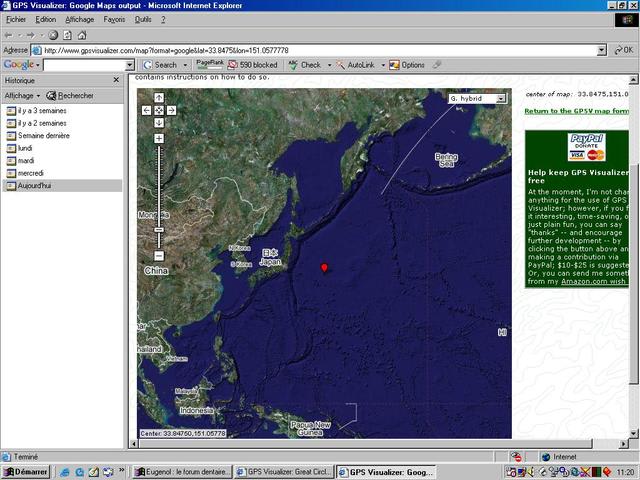The width and height of the screenshot is (640, 480).
Task: Expand the Aujourd'hui history entry
Action: 37,185
